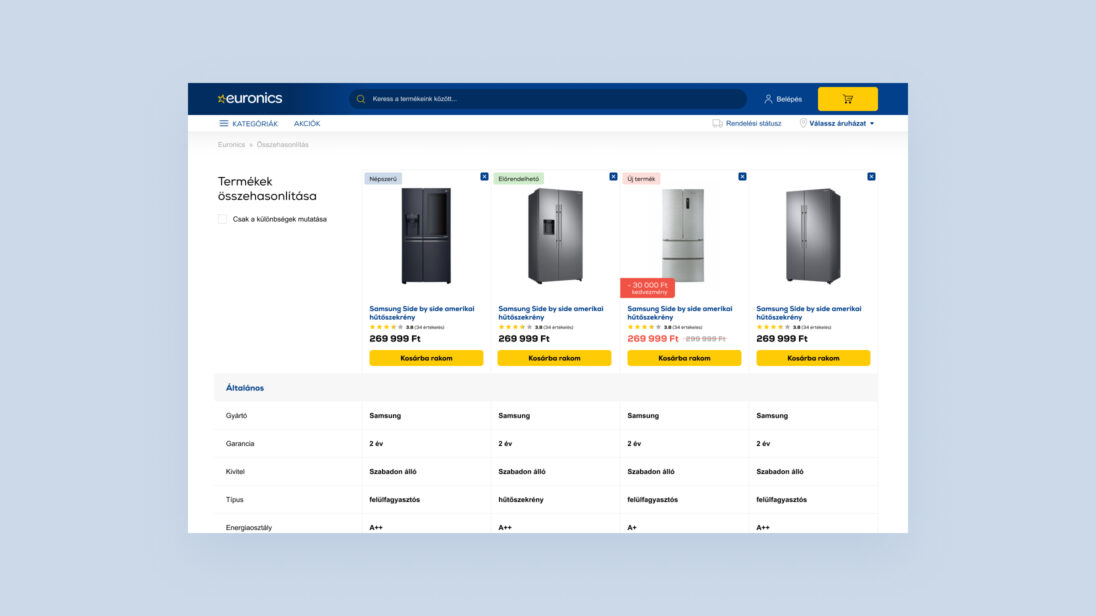Open the fourth product title link
Image resolution: width=1096 pixels, height=616 pixels.
[809, 313]
